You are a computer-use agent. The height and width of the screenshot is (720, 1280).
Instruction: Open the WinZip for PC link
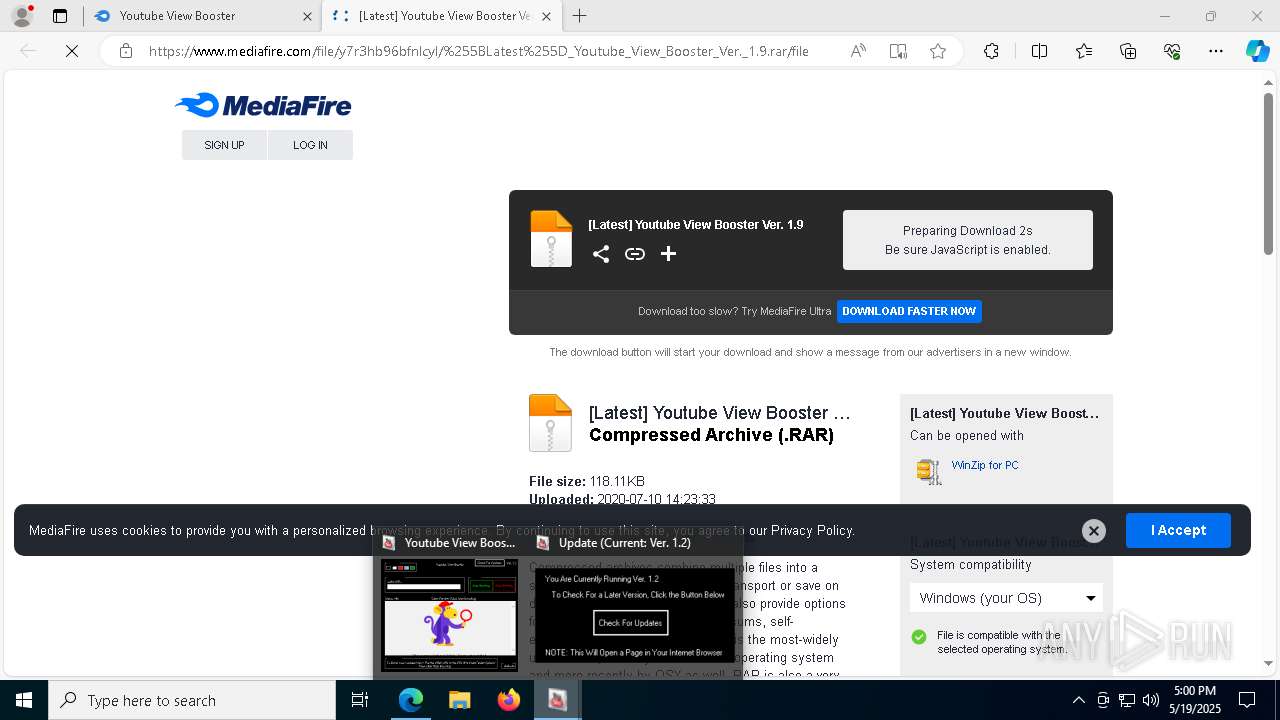pyautogui.click(x=985, y=465)
